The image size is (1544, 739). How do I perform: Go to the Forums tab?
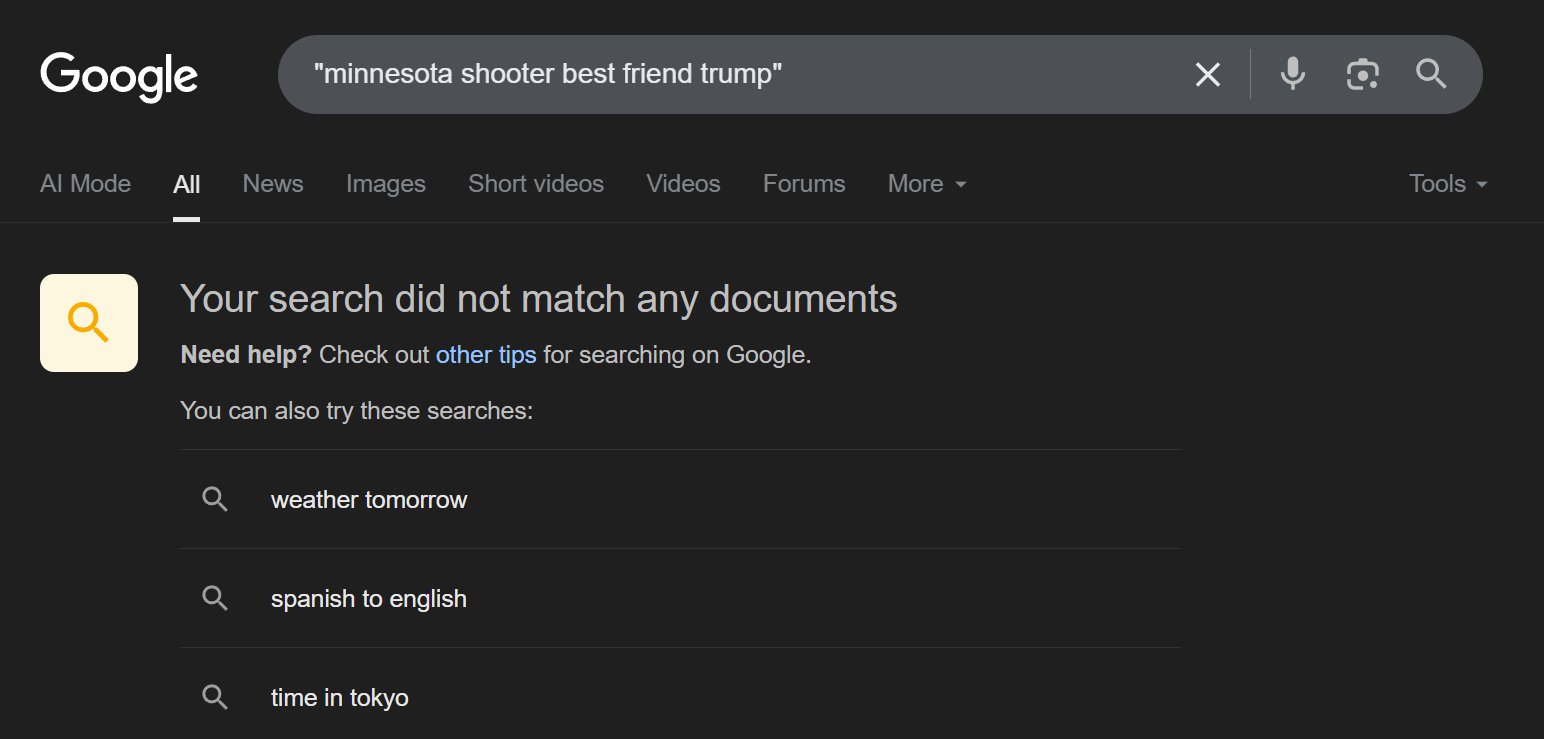(x=804, y=184)
